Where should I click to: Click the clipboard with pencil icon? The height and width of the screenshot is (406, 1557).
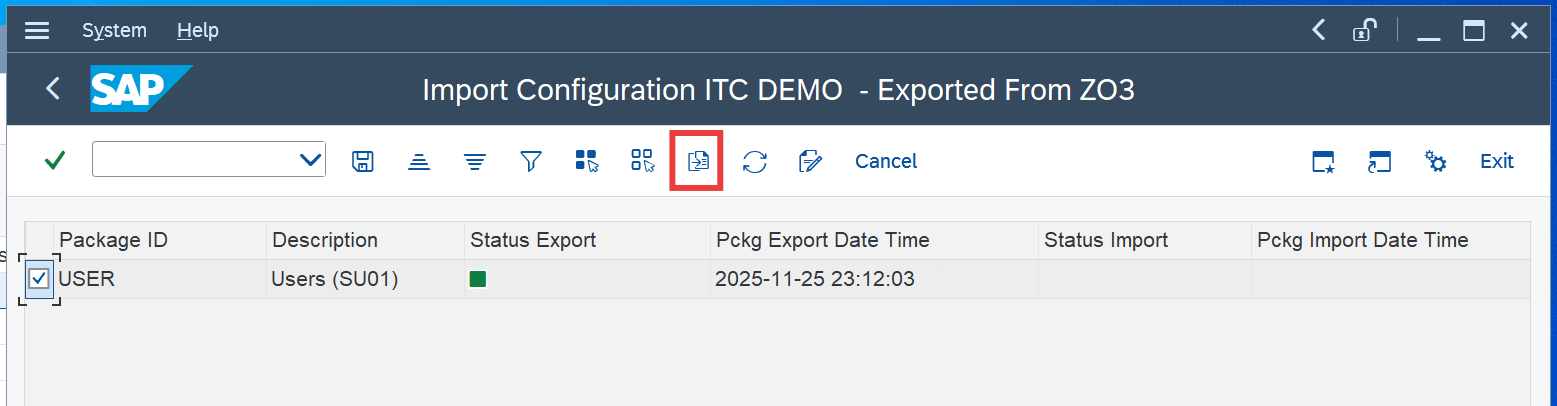pos(810,161)
